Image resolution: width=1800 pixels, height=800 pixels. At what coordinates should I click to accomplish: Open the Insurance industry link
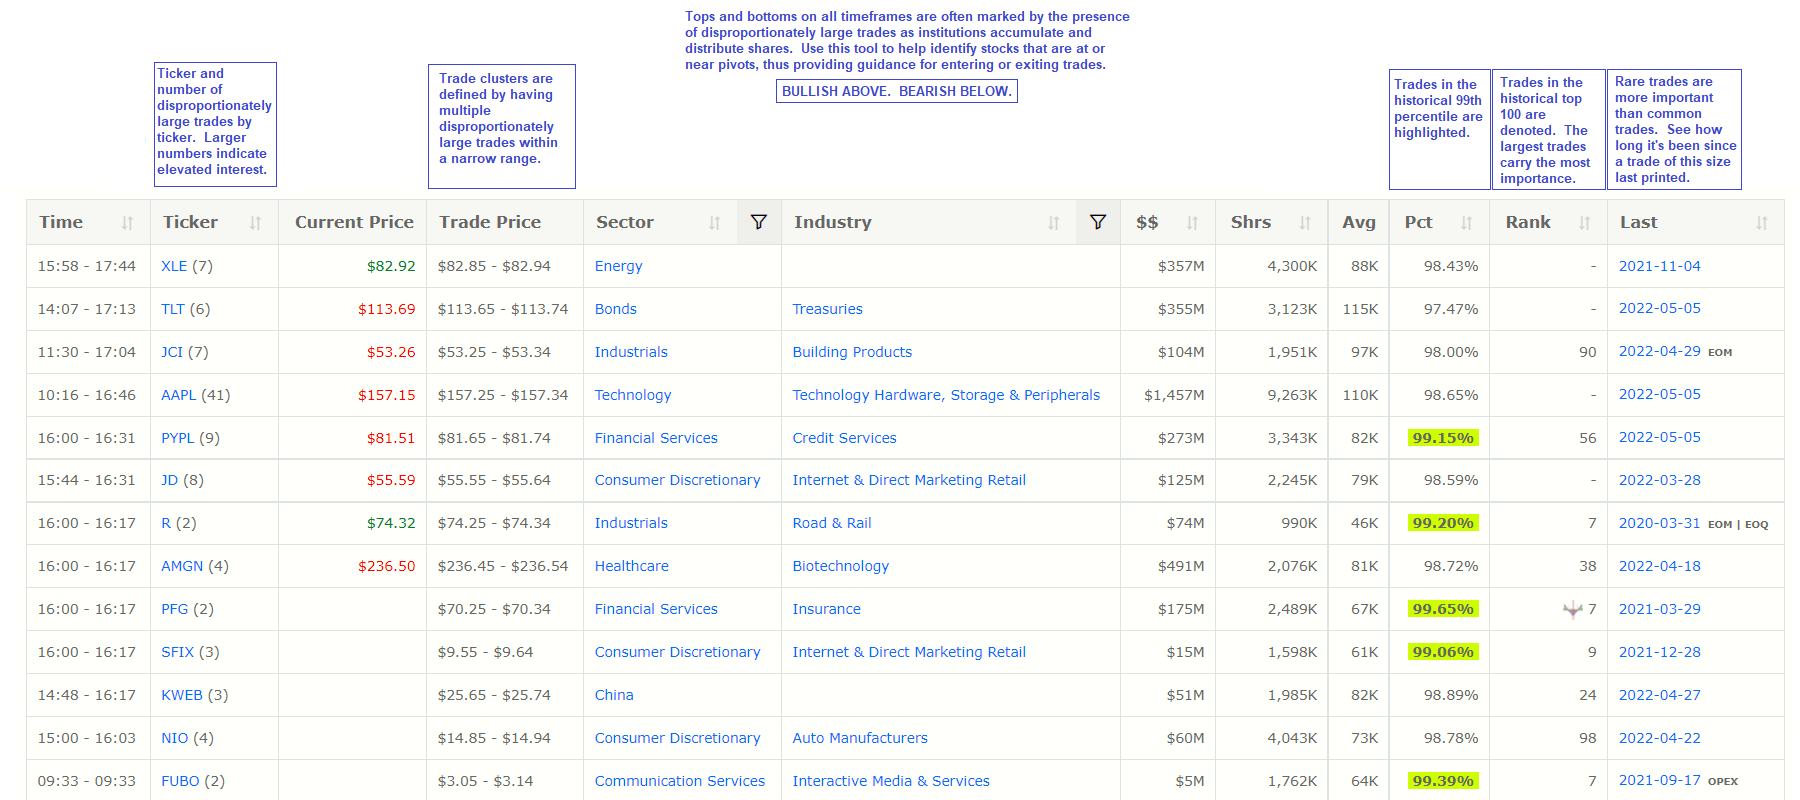tap(827, 609)
